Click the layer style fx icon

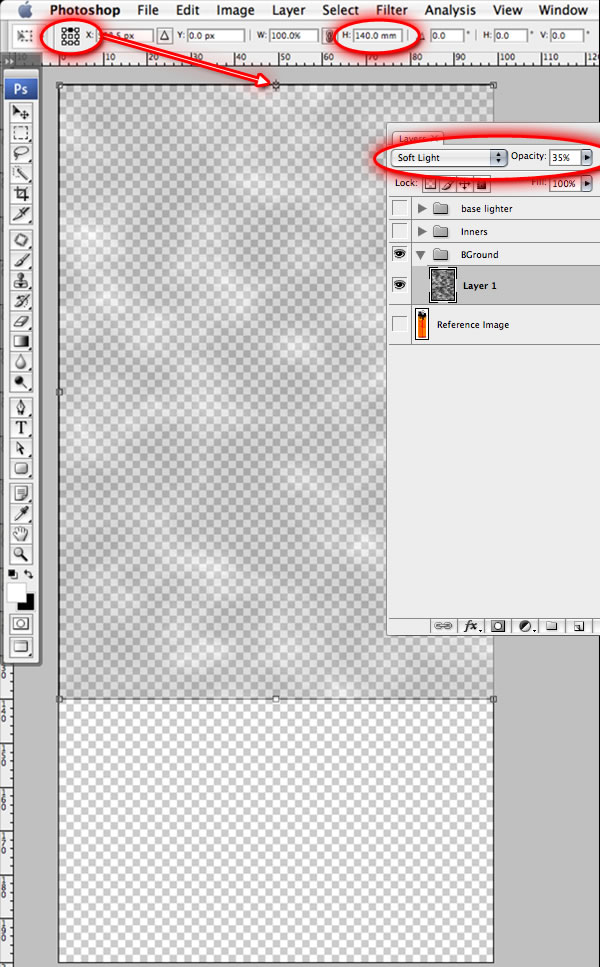[470, 626]
